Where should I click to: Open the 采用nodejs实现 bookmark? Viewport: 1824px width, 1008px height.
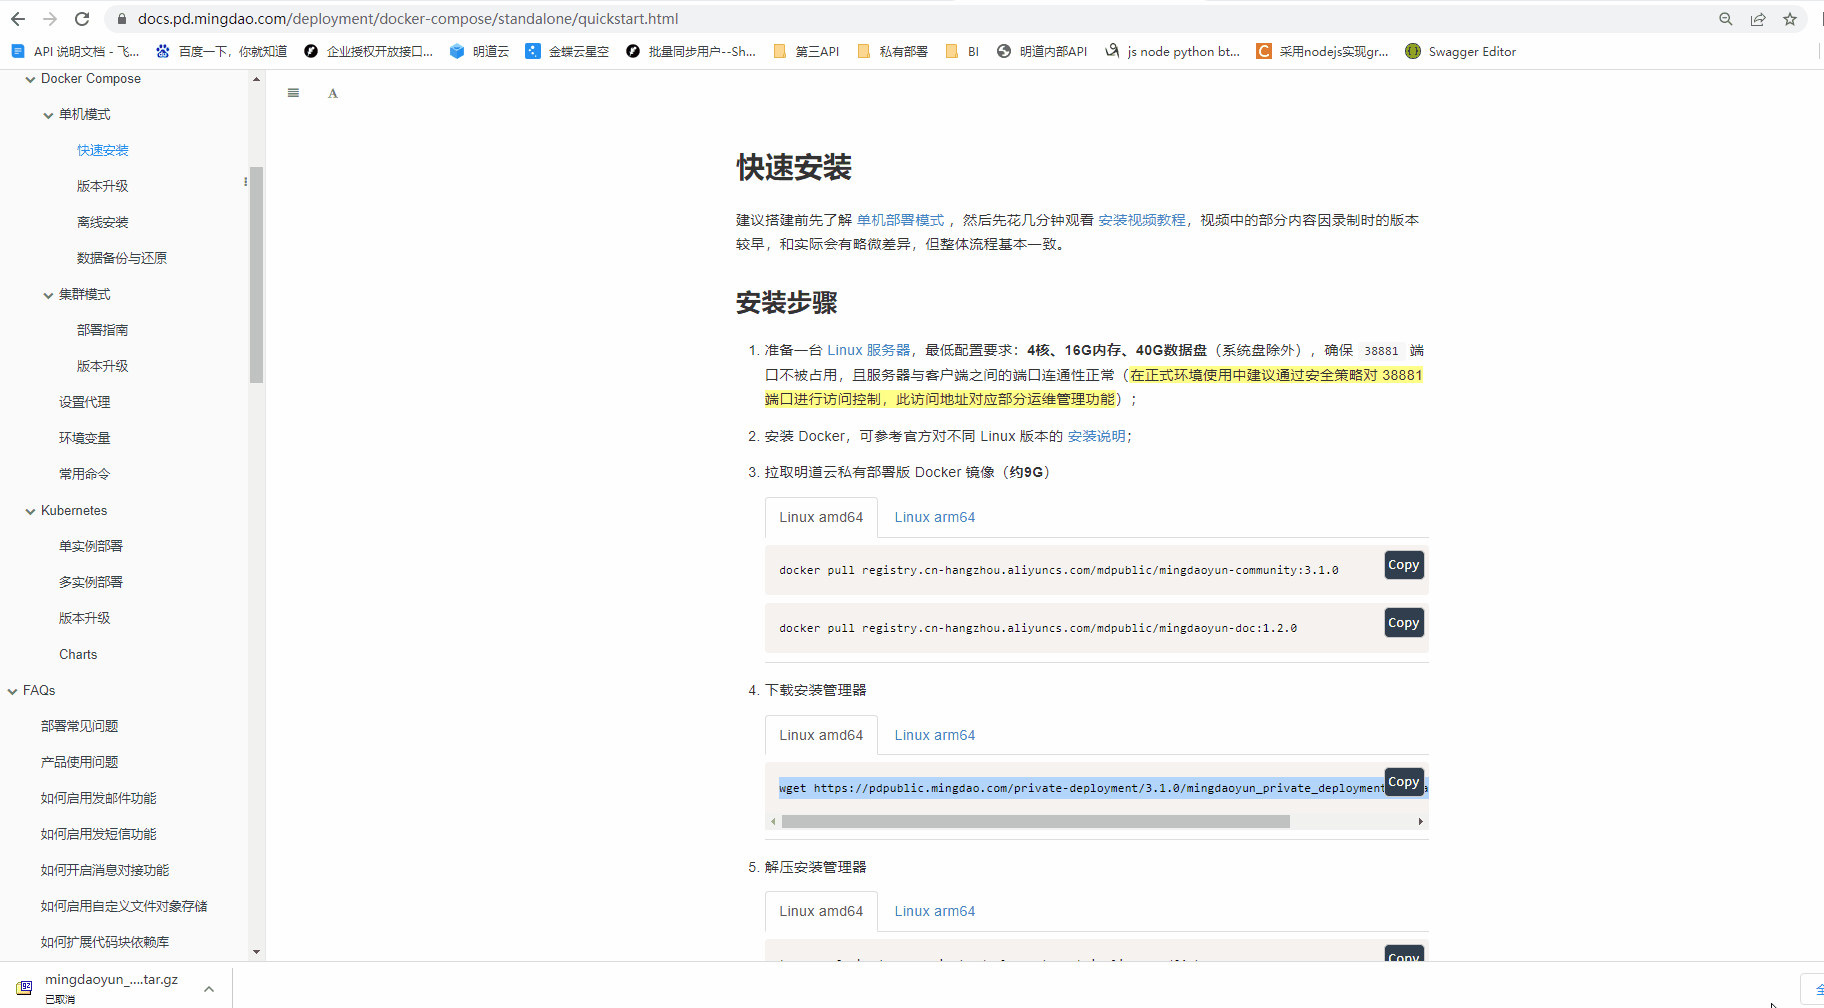[x=1322, y=51]
